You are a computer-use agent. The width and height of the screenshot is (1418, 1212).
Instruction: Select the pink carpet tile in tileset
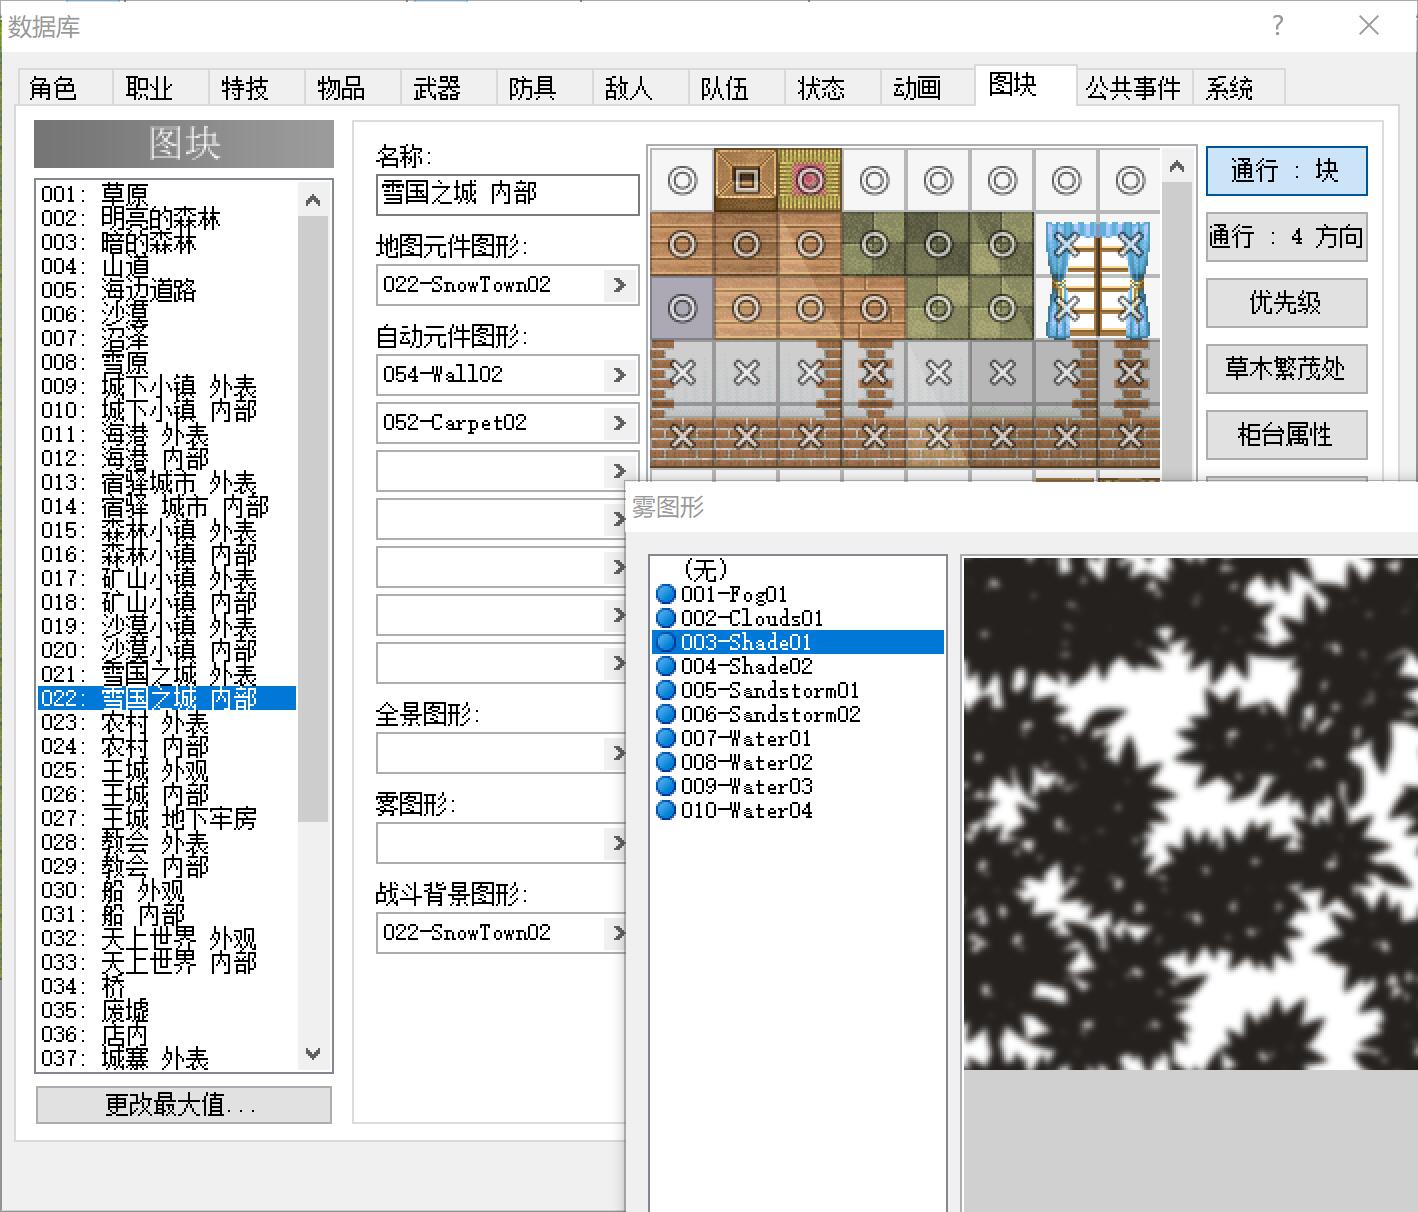810,180
